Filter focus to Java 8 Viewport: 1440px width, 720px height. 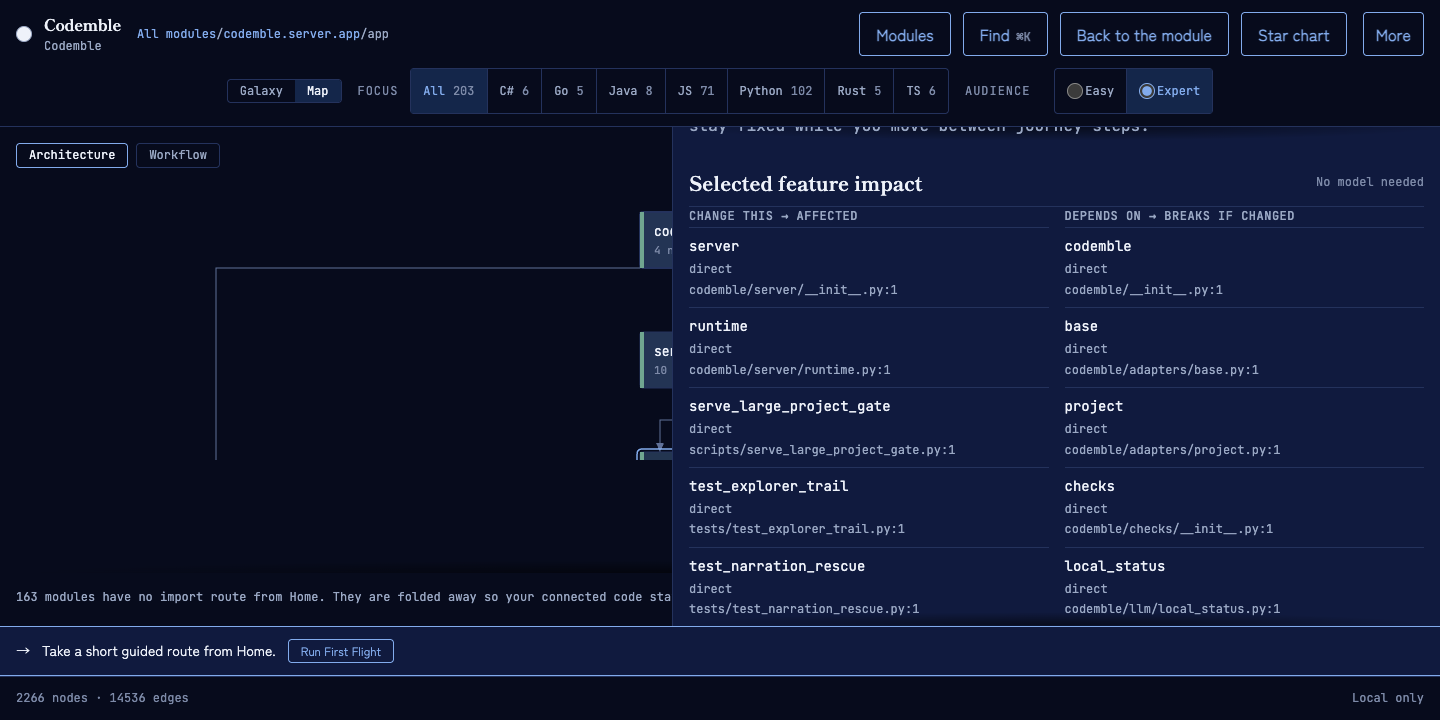(630, 91)
